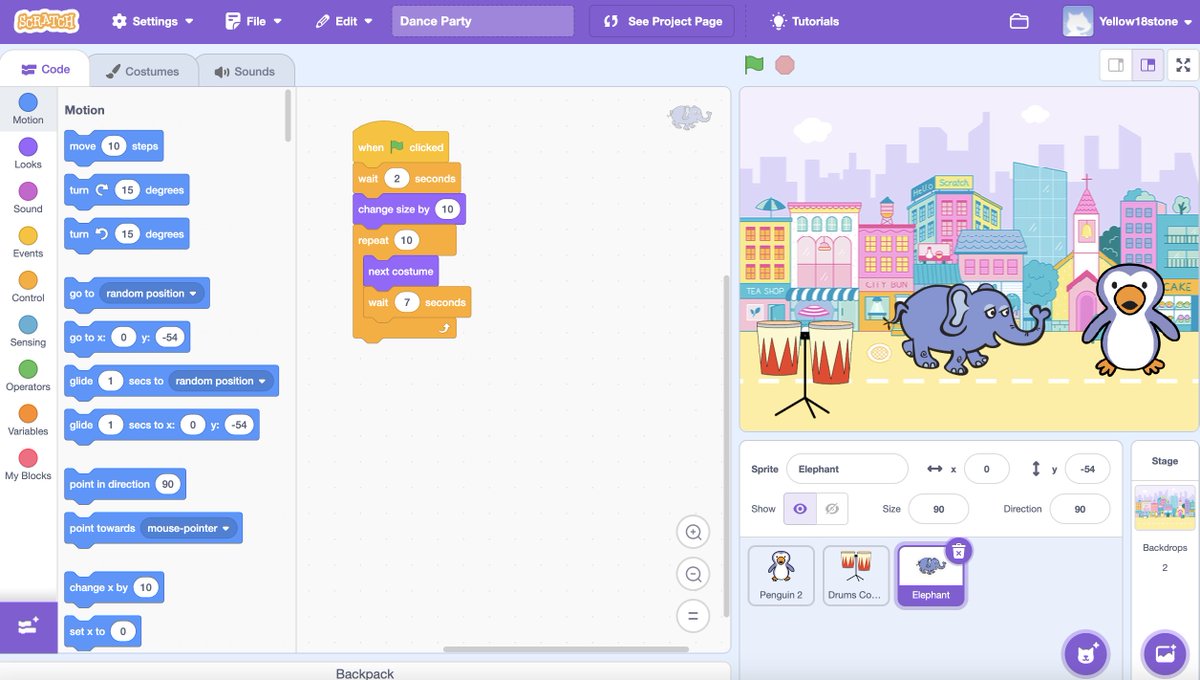Screen dimensions: 1200x680
Task: Select the Motion block category
Action: [x=28, y=109]
